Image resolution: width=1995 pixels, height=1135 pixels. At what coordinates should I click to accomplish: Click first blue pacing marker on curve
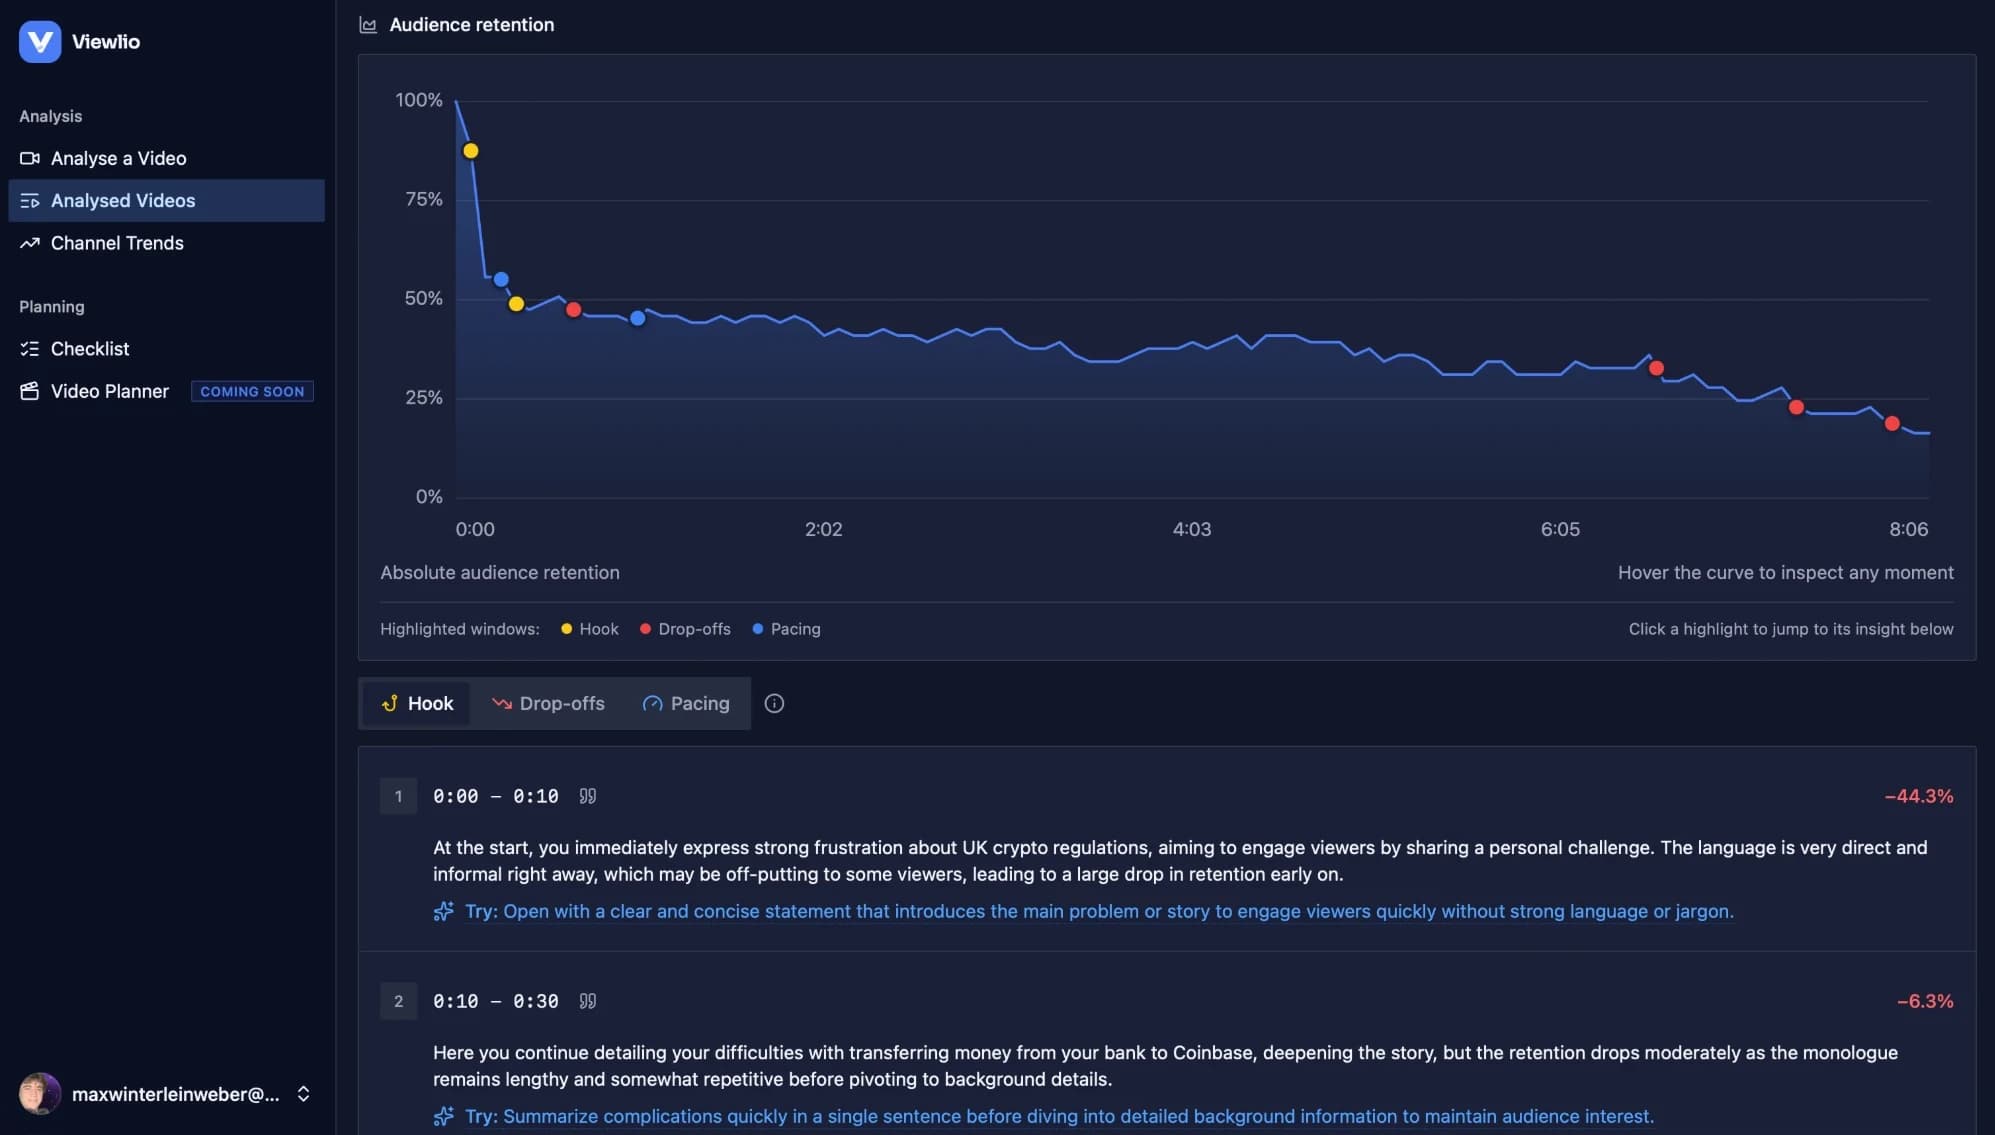(501, 280)
